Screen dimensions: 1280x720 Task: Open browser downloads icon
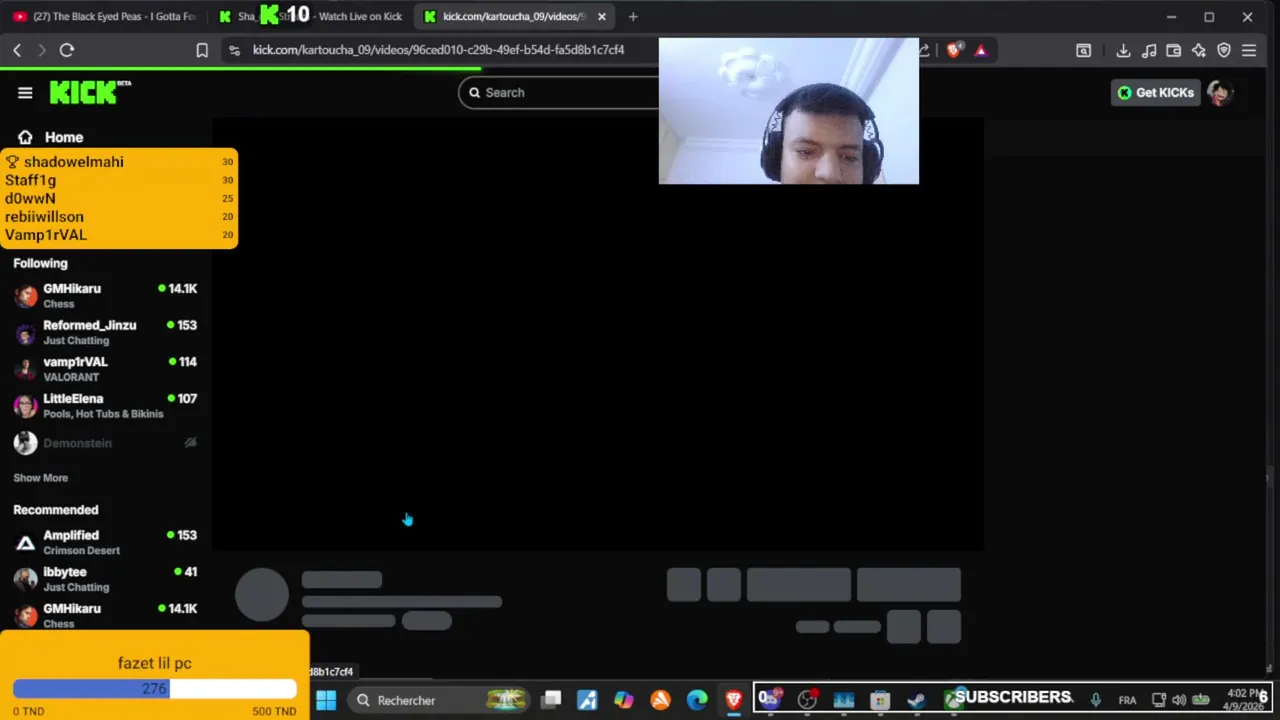pos(1123,50)
